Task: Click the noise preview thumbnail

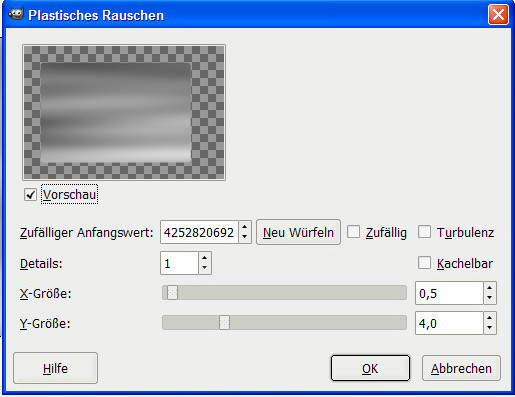Action: 124,113
